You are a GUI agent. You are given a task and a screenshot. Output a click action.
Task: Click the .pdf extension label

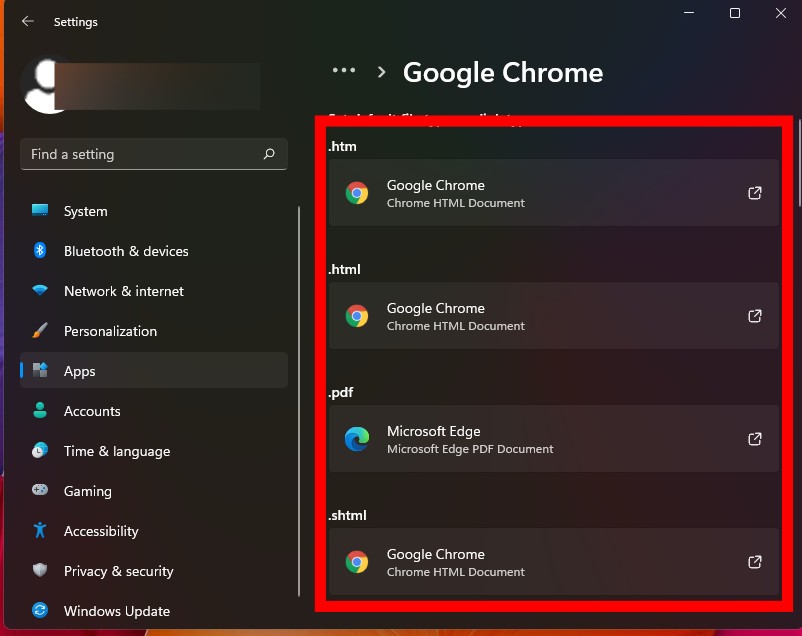point(341,392)
